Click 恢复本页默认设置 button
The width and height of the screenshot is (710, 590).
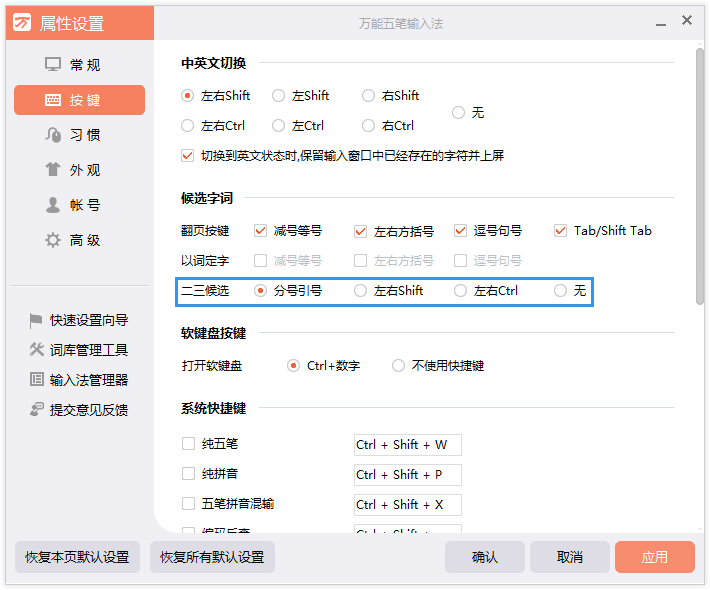tap(77, 557)
